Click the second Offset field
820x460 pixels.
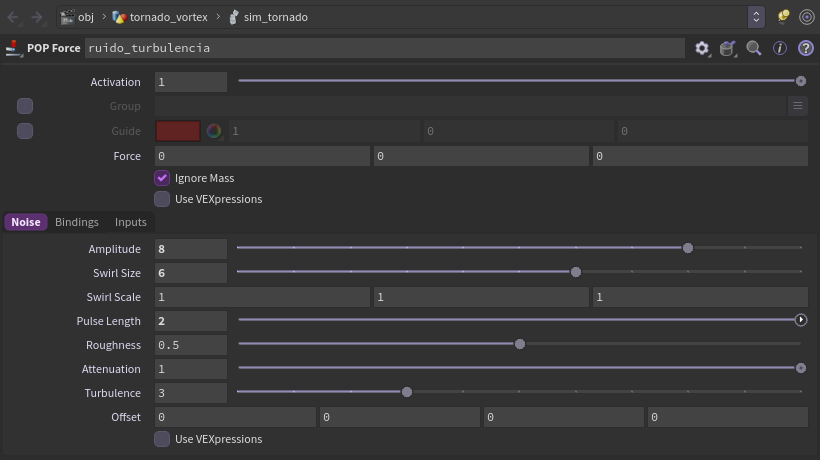tap(400, 417)
